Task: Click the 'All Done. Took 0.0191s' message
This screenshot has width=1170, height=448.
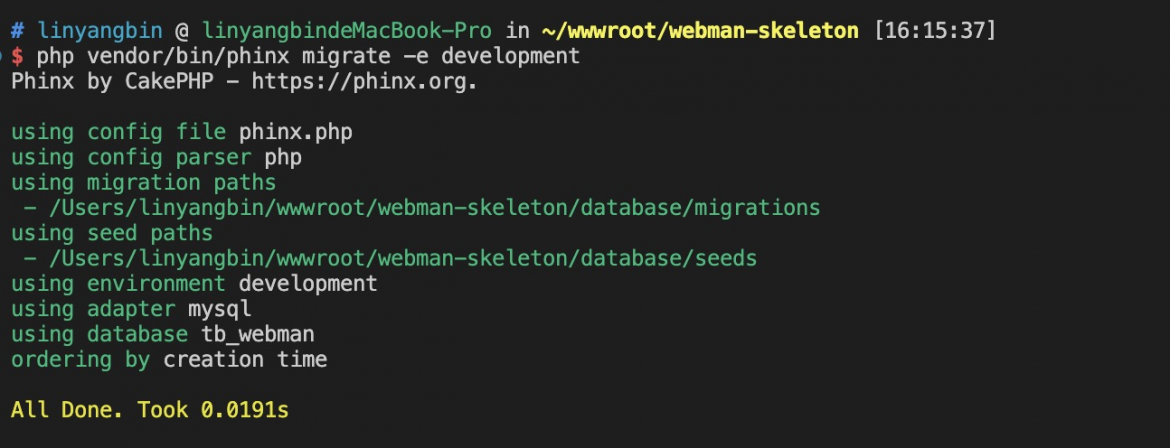Action: click(x=150, y=410)
